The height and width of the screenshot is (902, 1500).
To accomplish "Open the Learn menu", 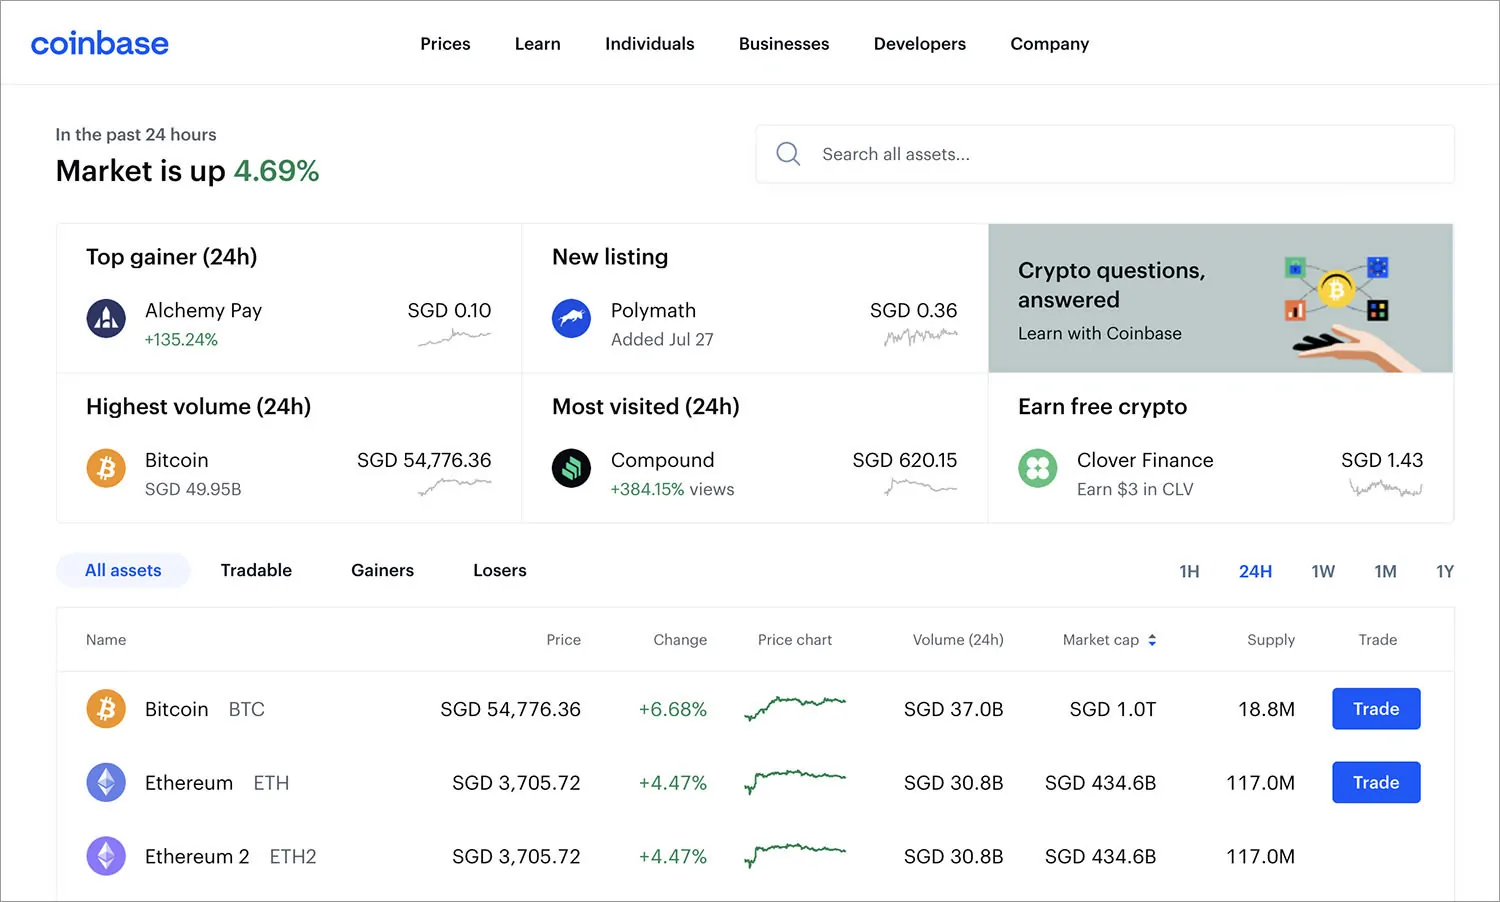I will point(538,44).
